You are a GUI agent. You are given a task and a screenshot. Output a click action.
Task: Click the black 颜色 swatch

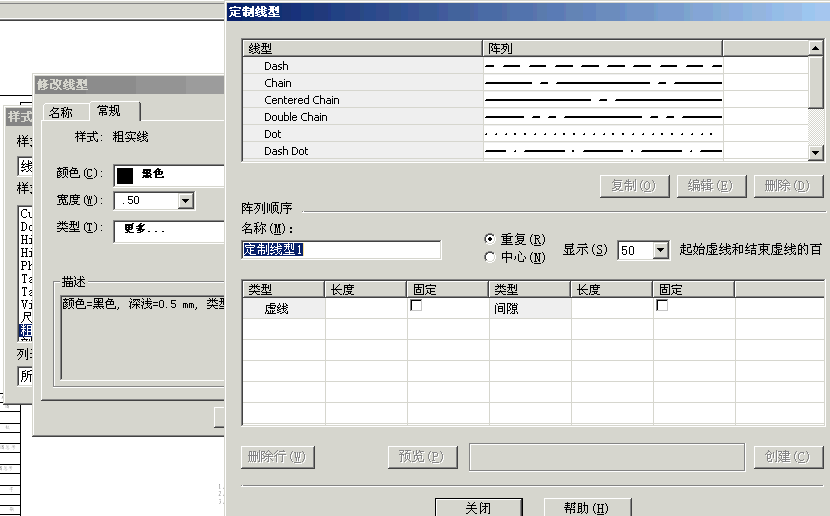click(x=125, y=175)
